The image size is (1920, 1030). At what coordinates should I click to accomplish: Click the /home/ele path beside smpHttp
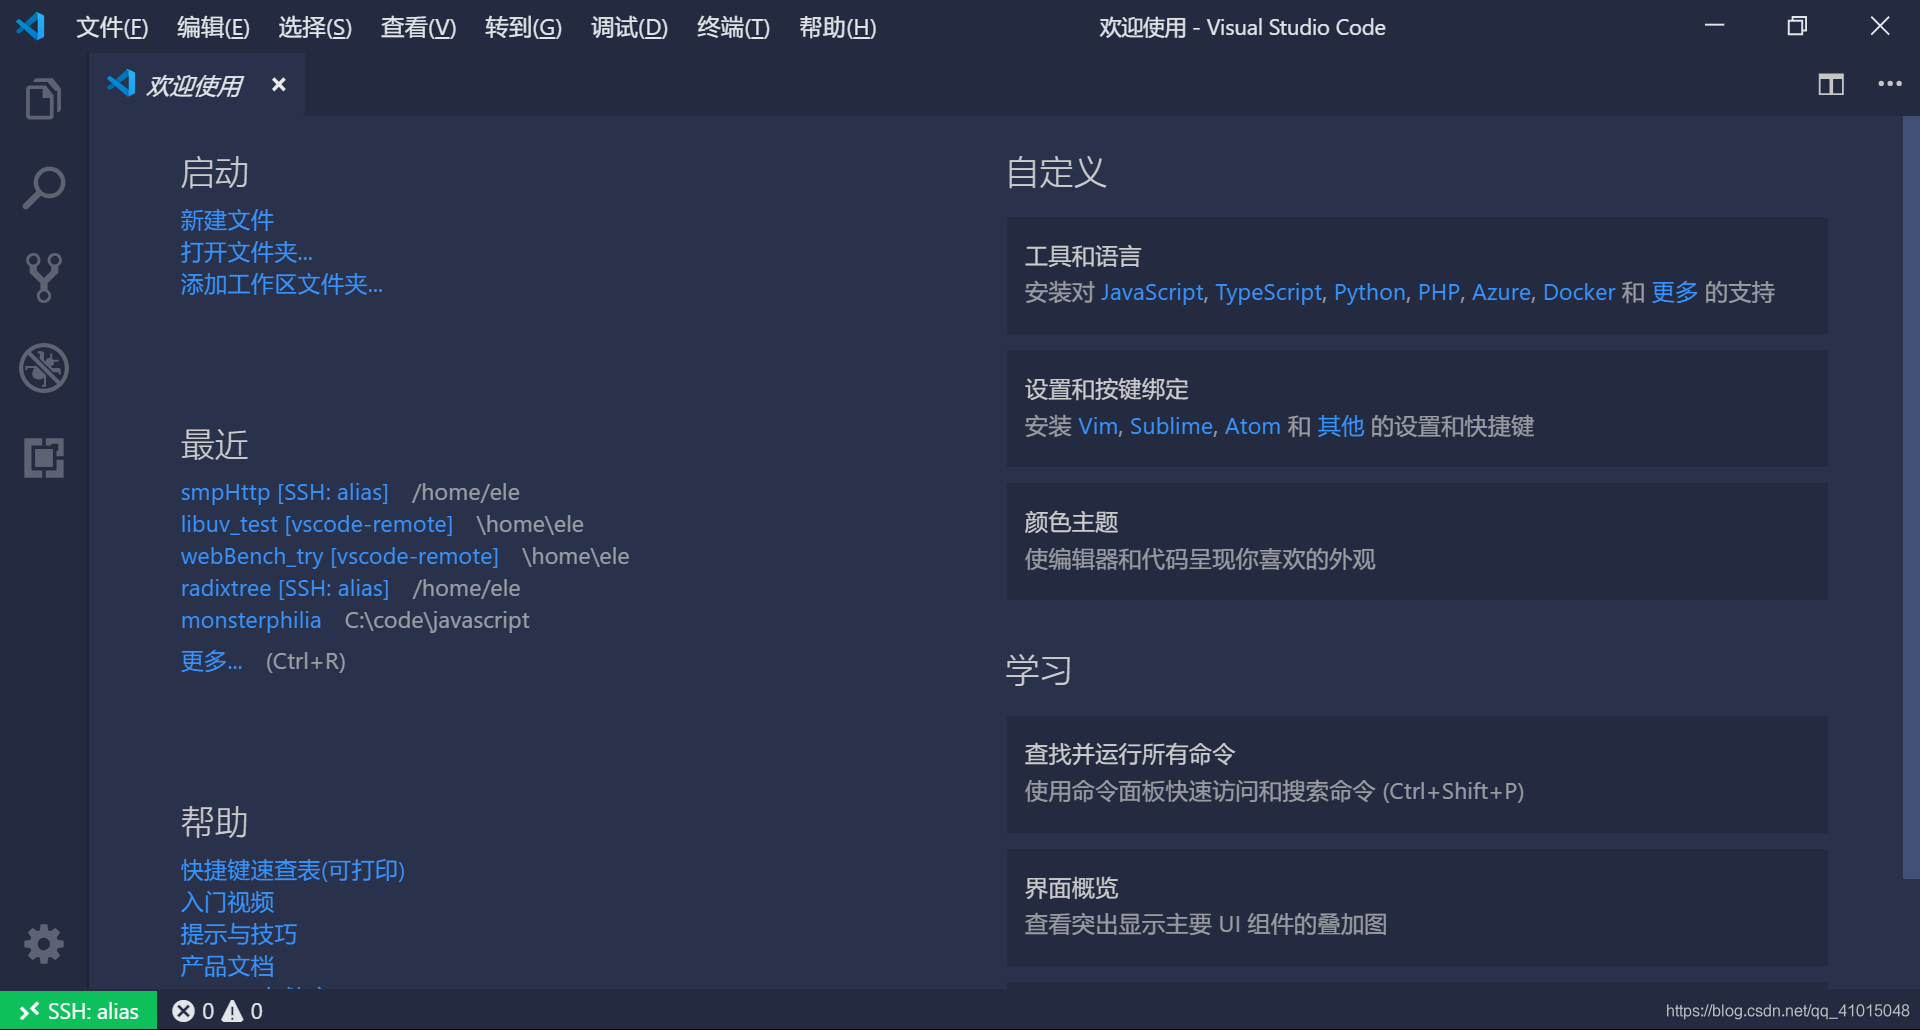tap(466, 492)
